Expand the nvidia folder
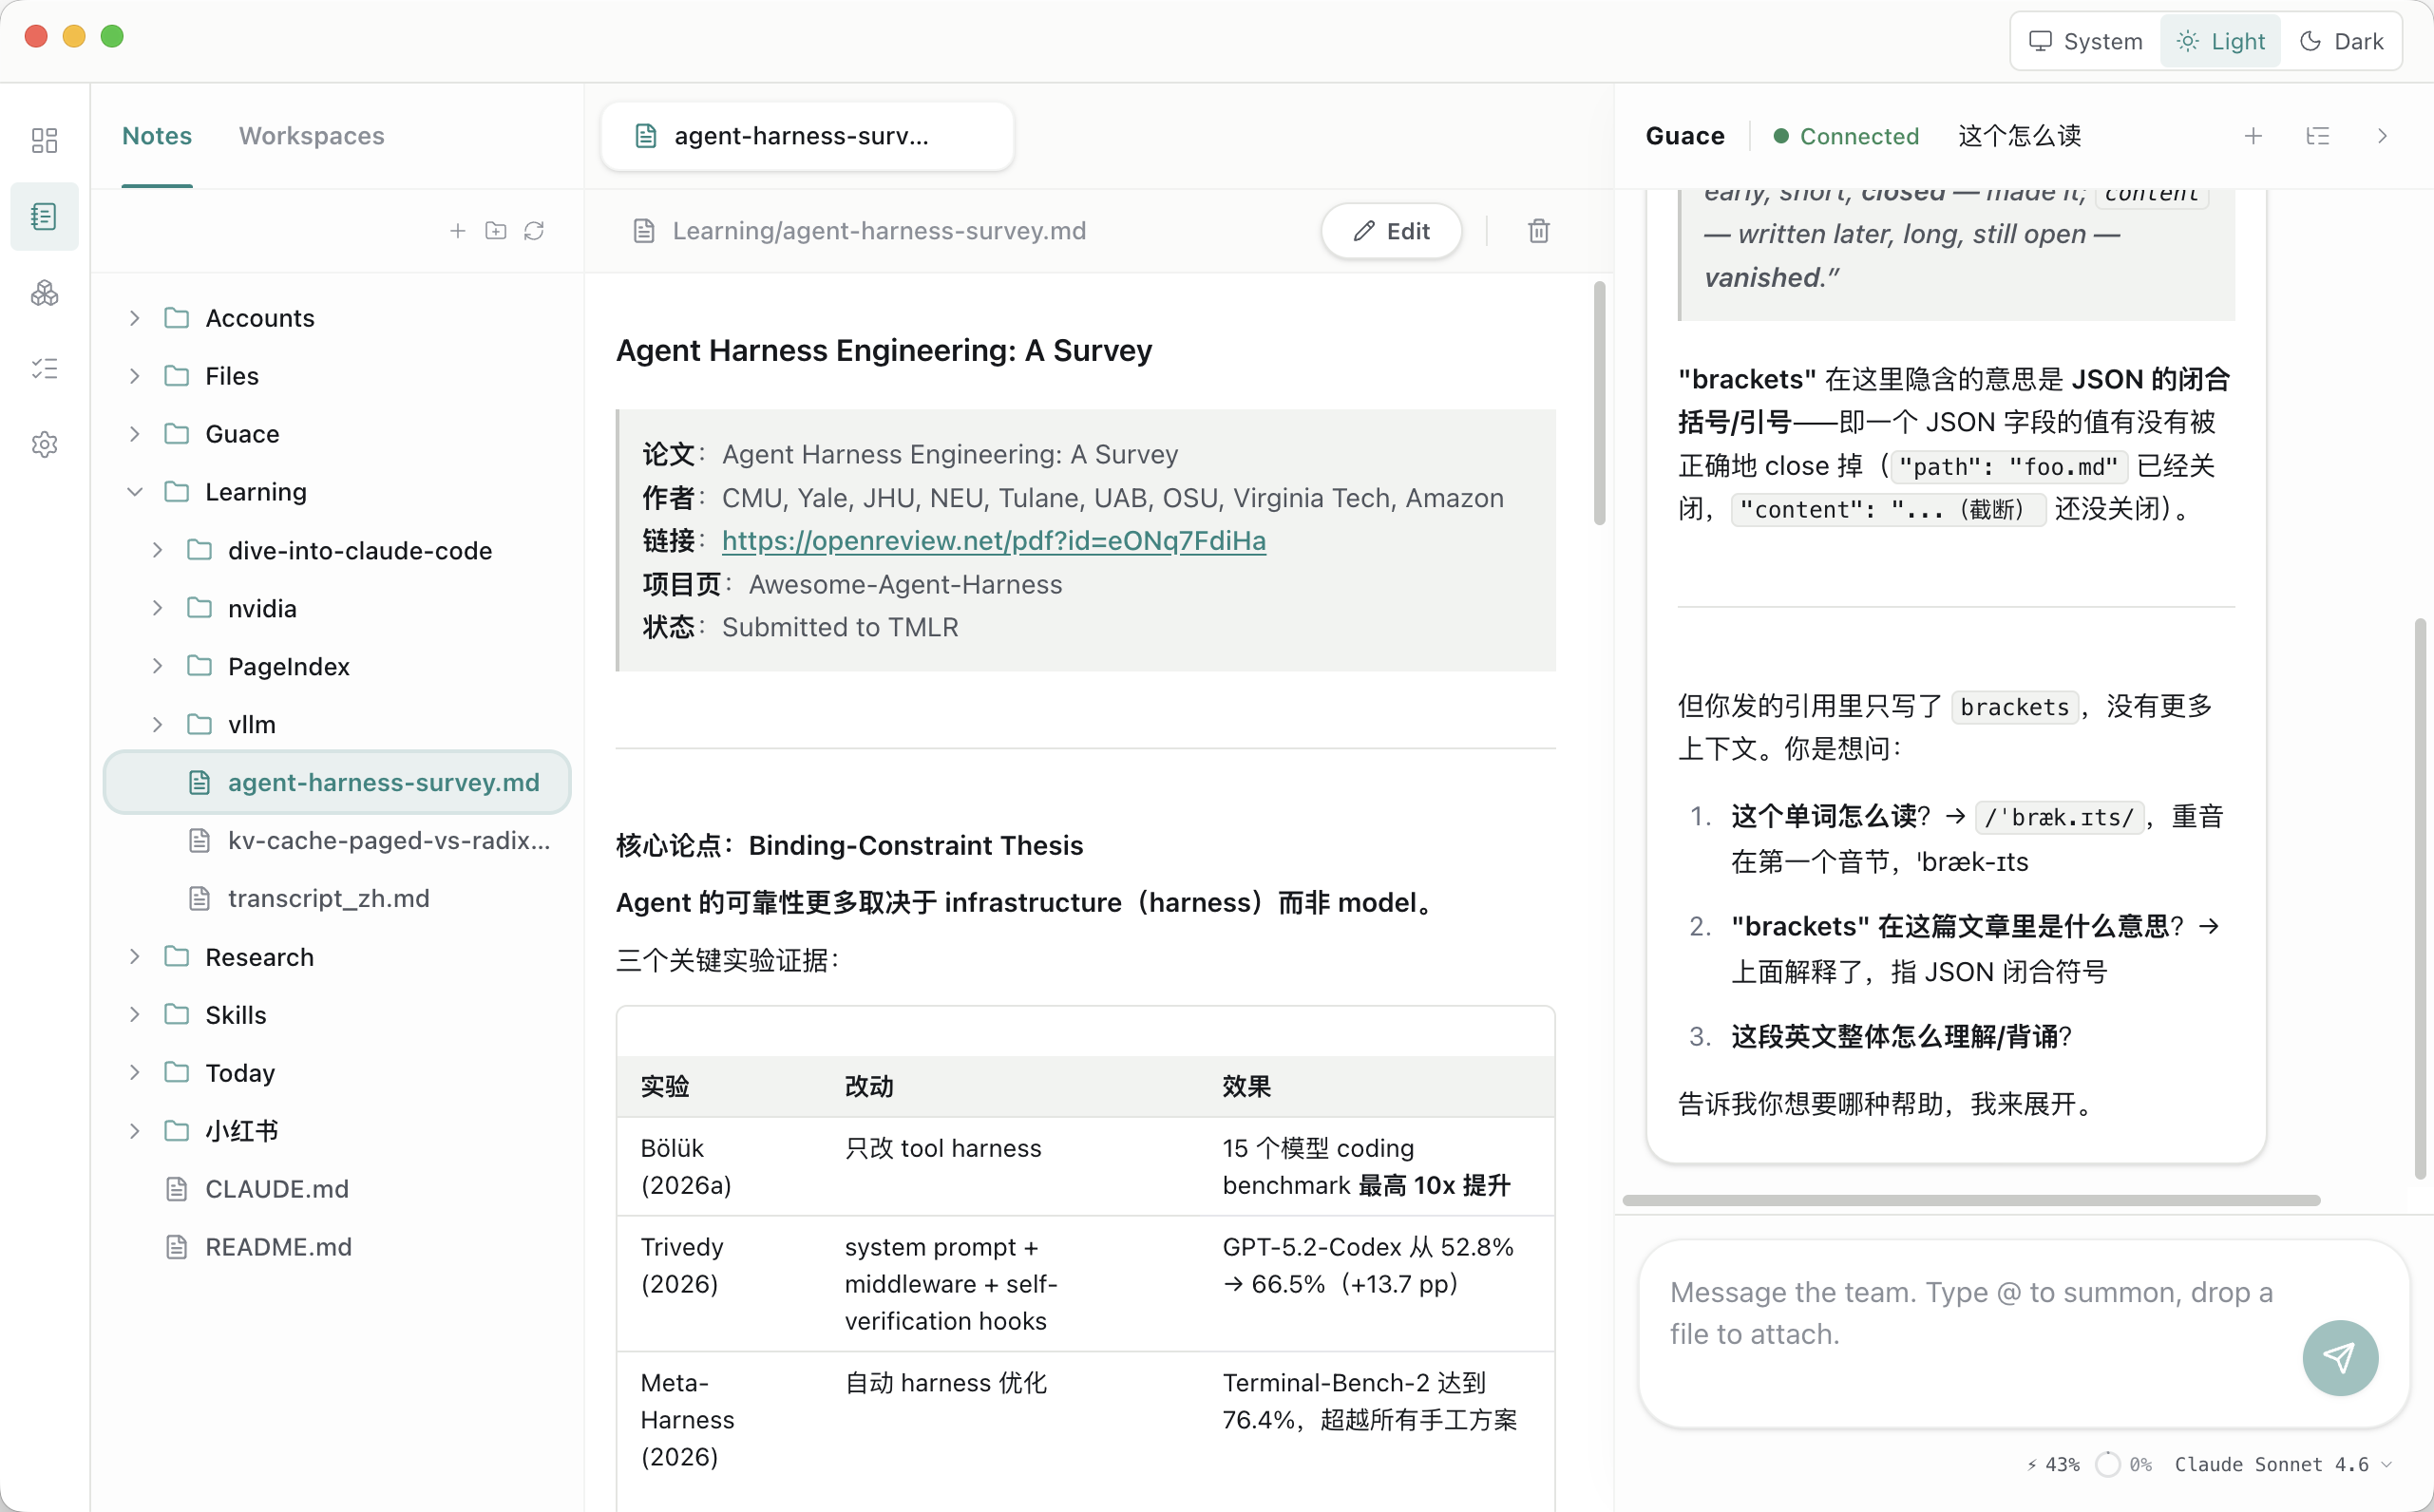Viewport: 2434px width, 1512px height. tap(157, 608)
